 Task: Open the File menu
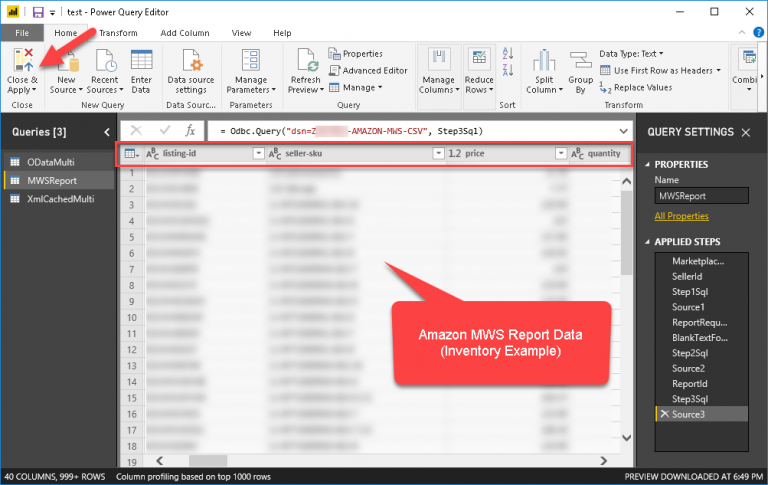(22, 33)
